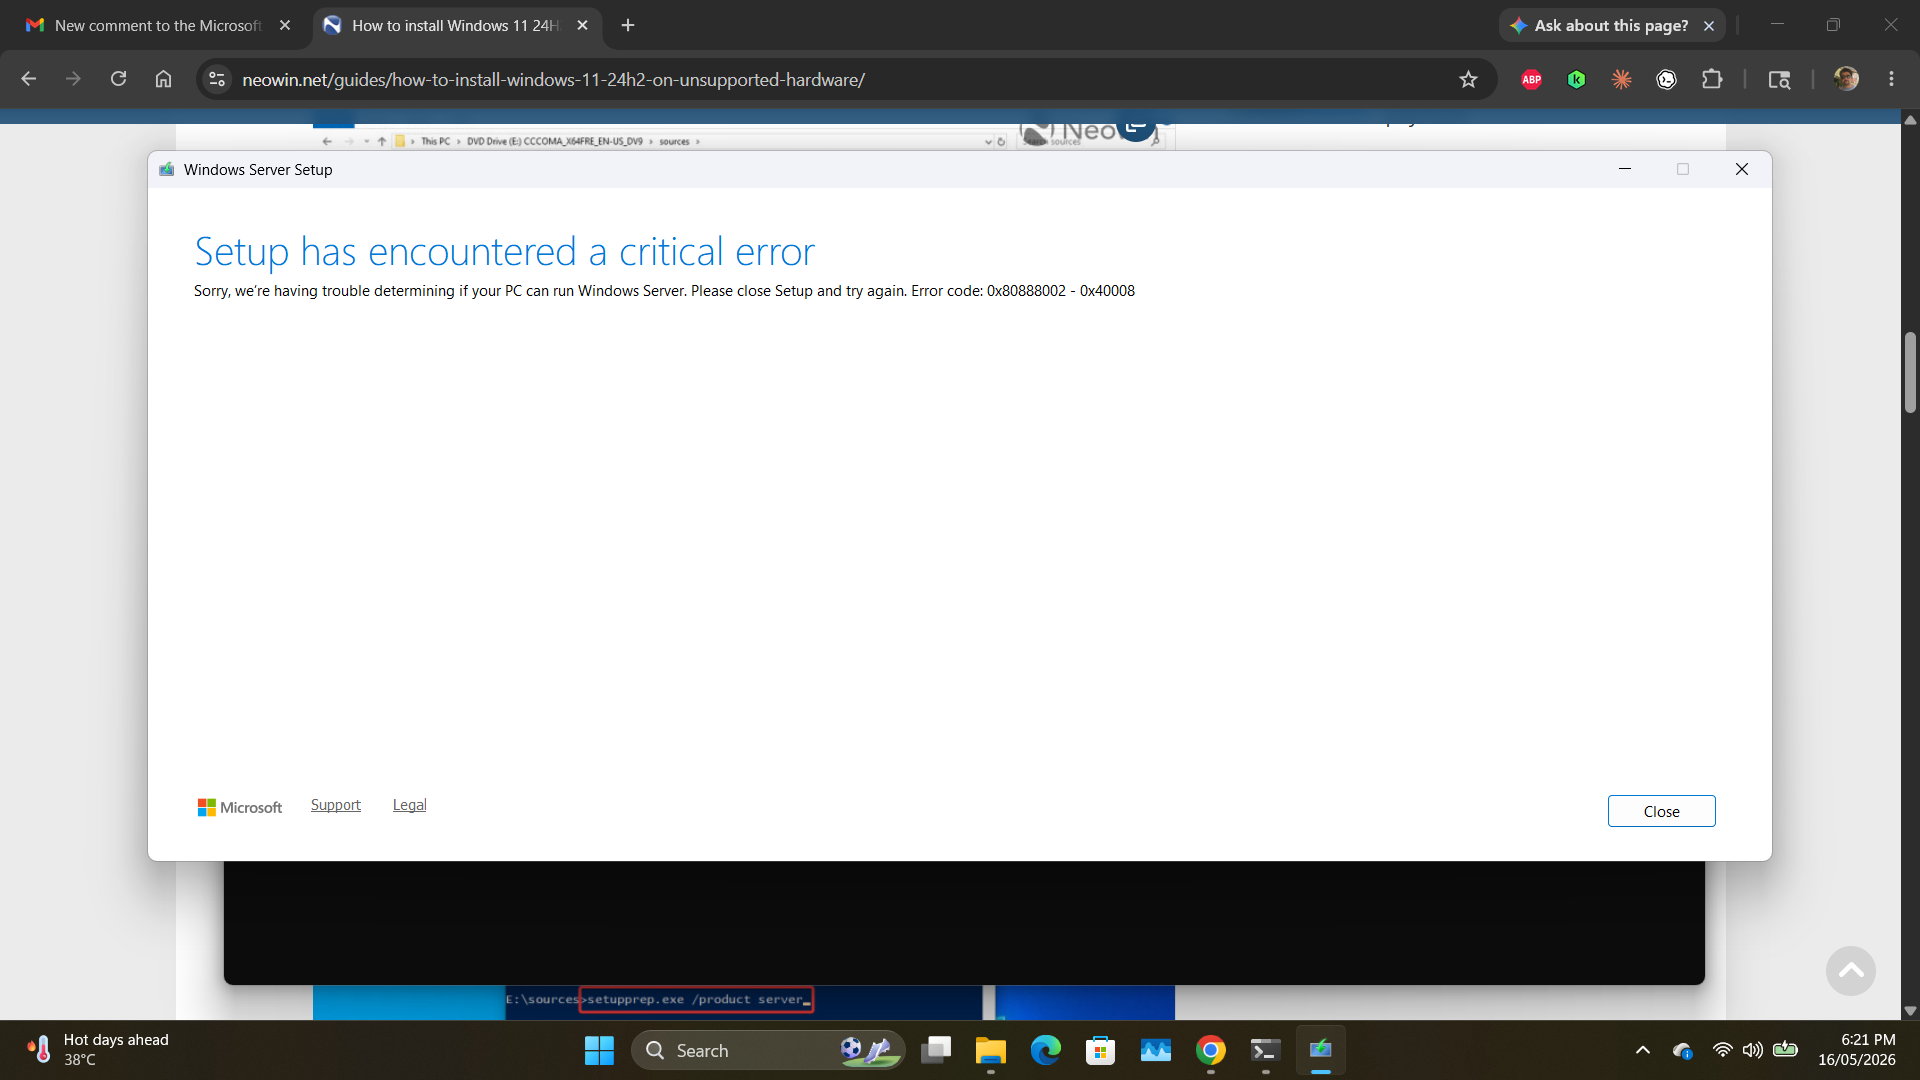The width and height of the screenshot is (1920, 1080).
Task: Close the Gmail browser tab
Action: [285, 25]
